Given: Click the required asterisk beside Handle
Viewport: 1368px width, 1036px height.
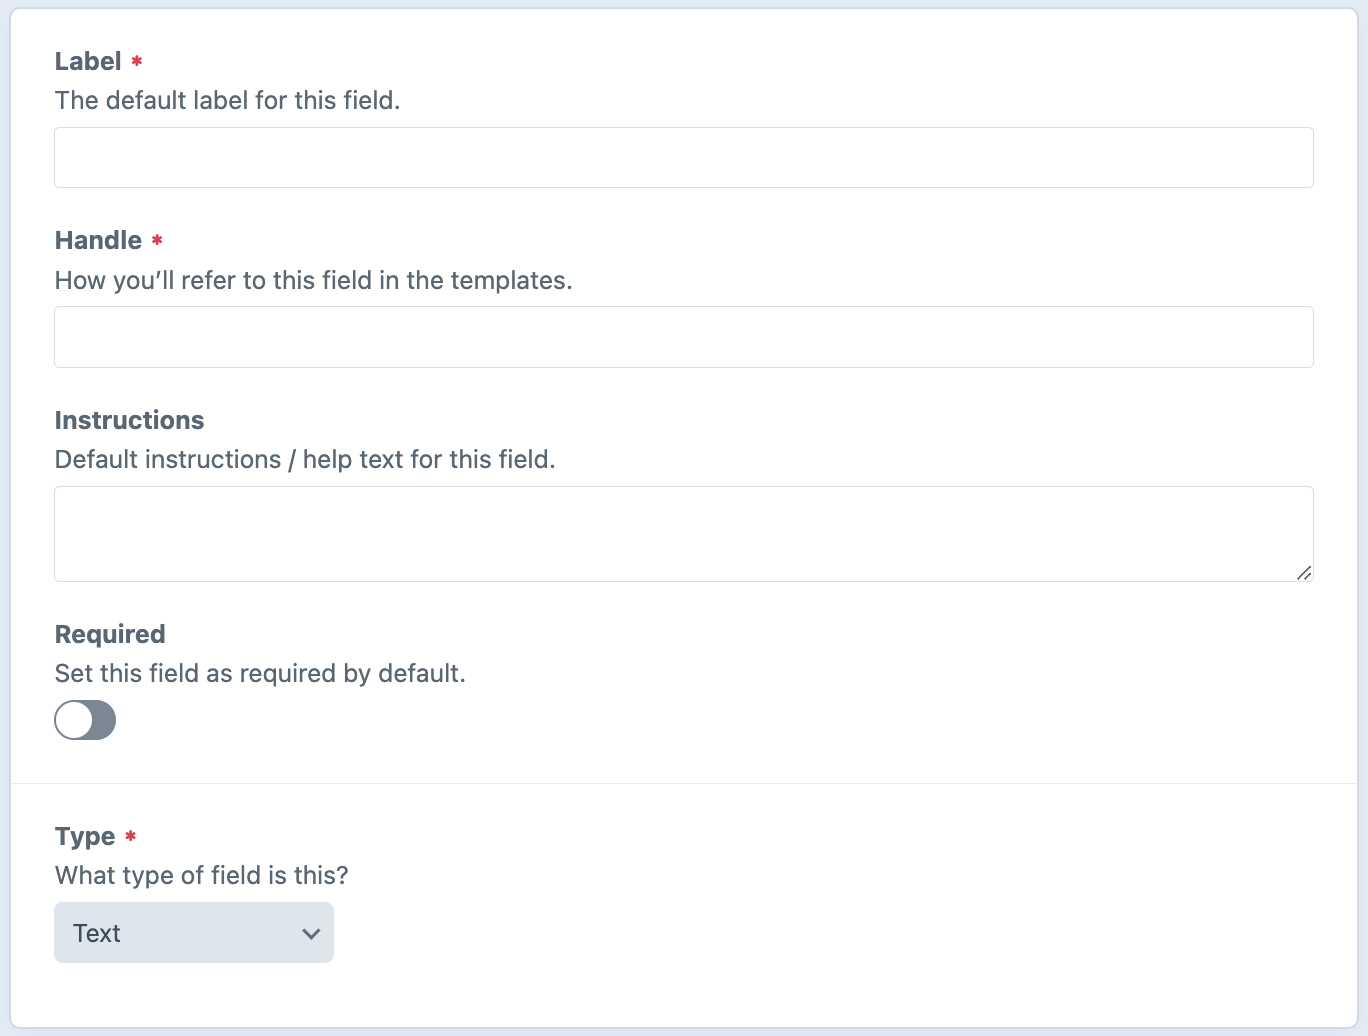Looking at the screenshot, I should 156,240.
